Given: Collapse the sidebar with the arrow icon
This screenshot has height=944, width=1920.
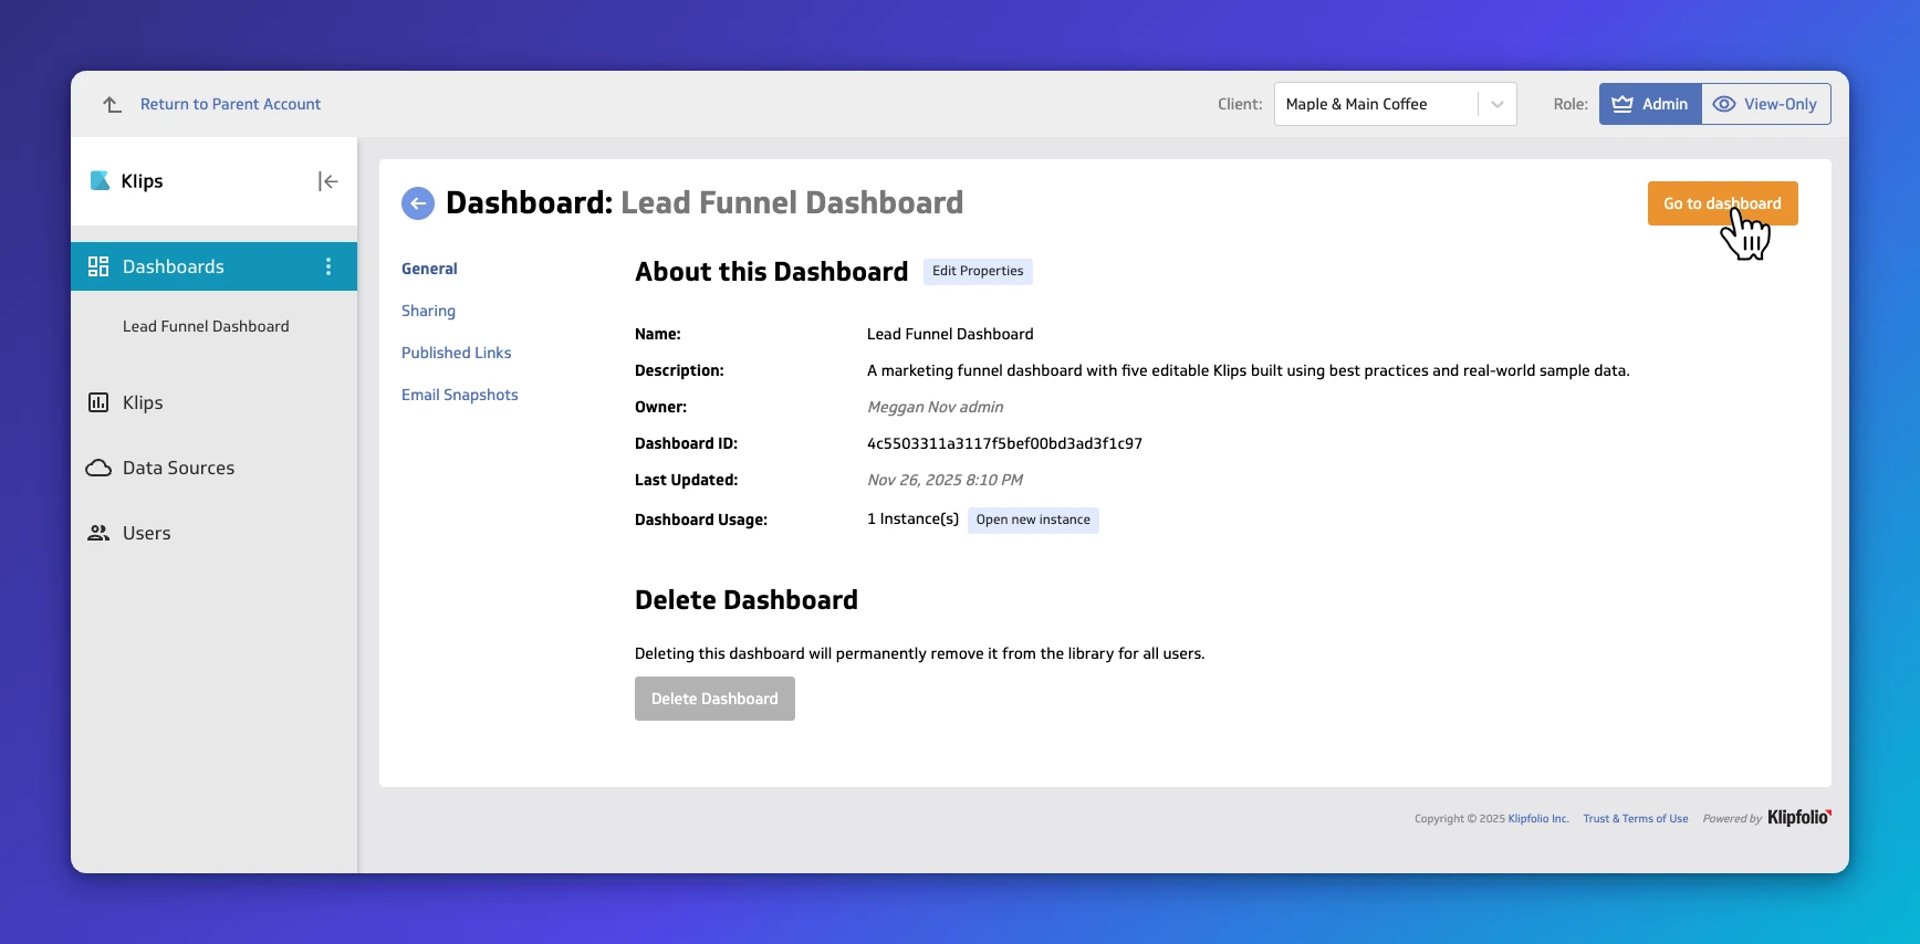Looking at the screenshot, I should (328, 181).
